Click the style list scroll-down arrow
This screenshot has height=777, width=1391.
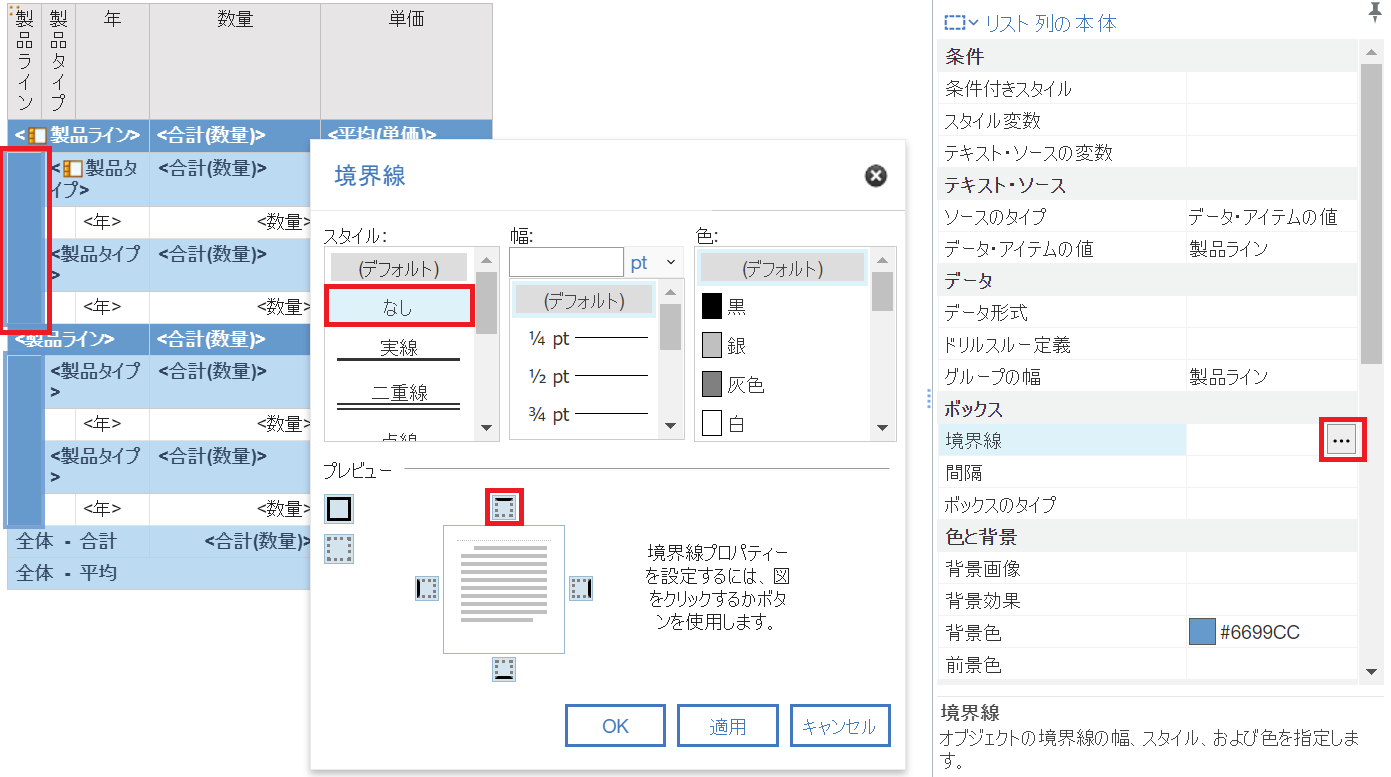487,428
